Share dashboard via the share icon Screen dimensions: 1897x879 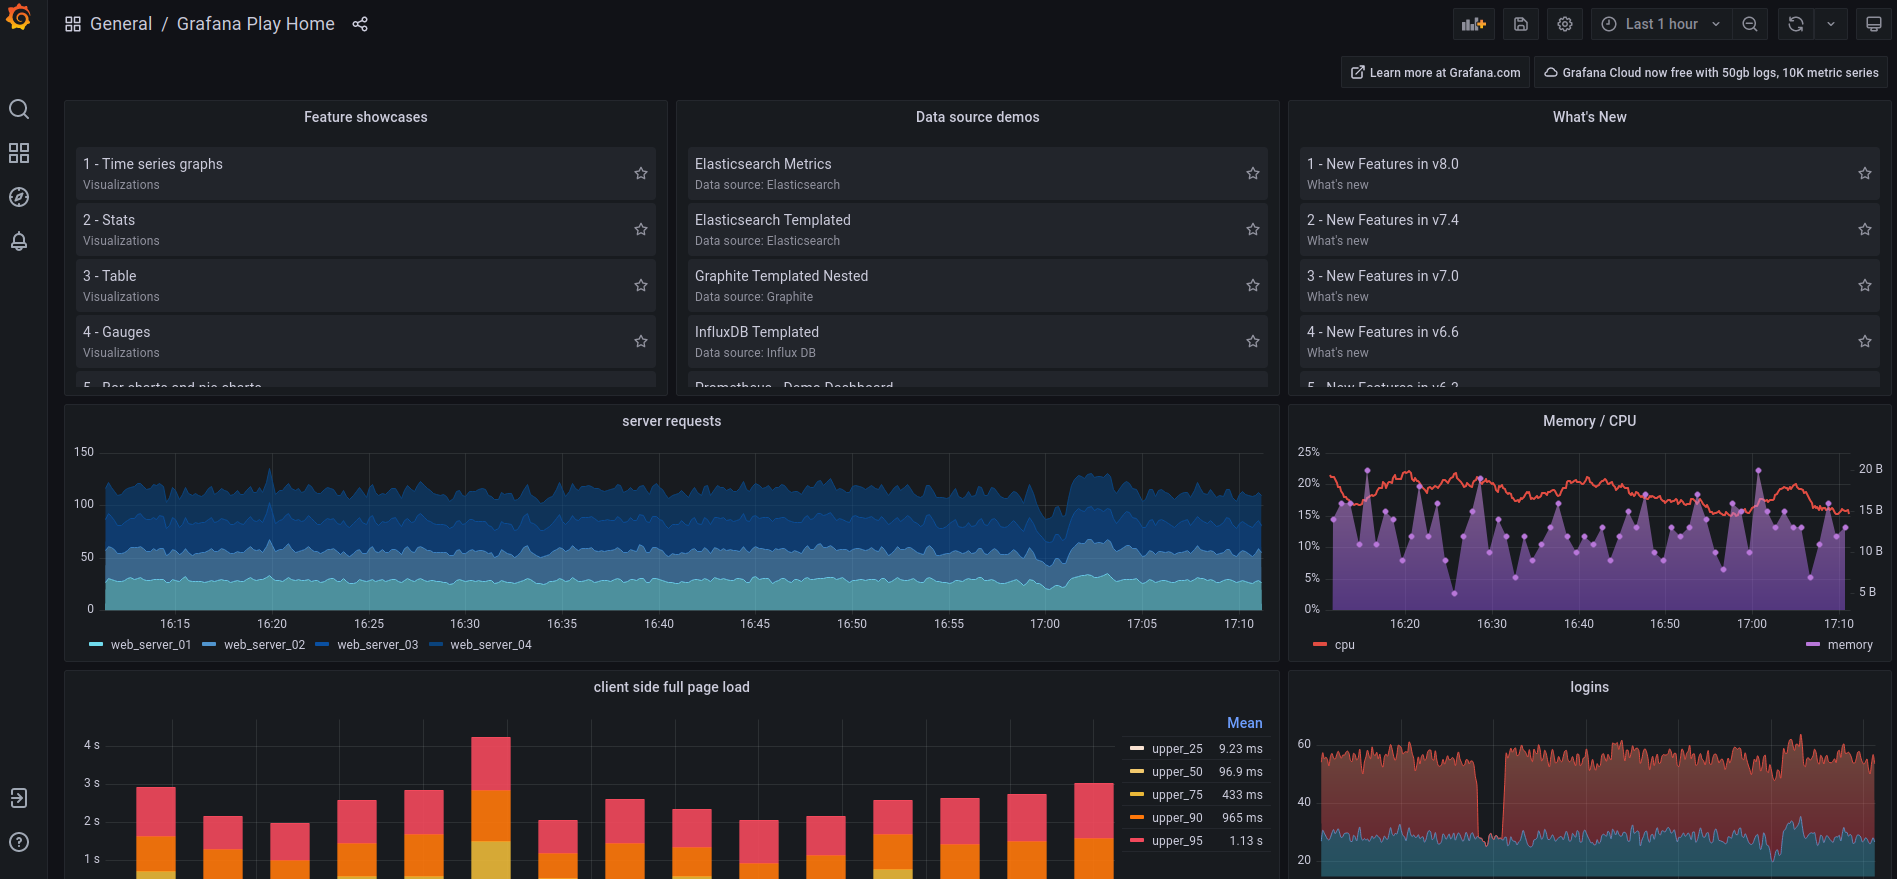click(x=360, y=24)
